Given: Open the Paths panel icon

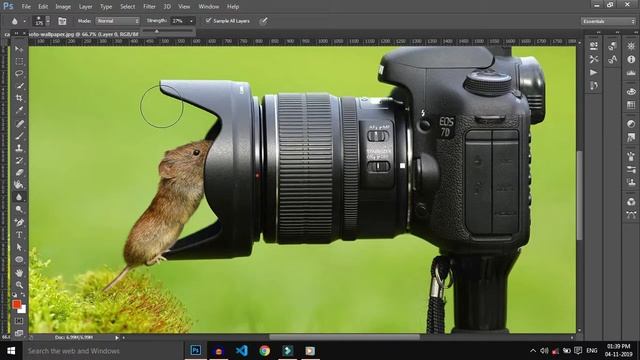Looking at the screenshot, I should tap(631, 215).
